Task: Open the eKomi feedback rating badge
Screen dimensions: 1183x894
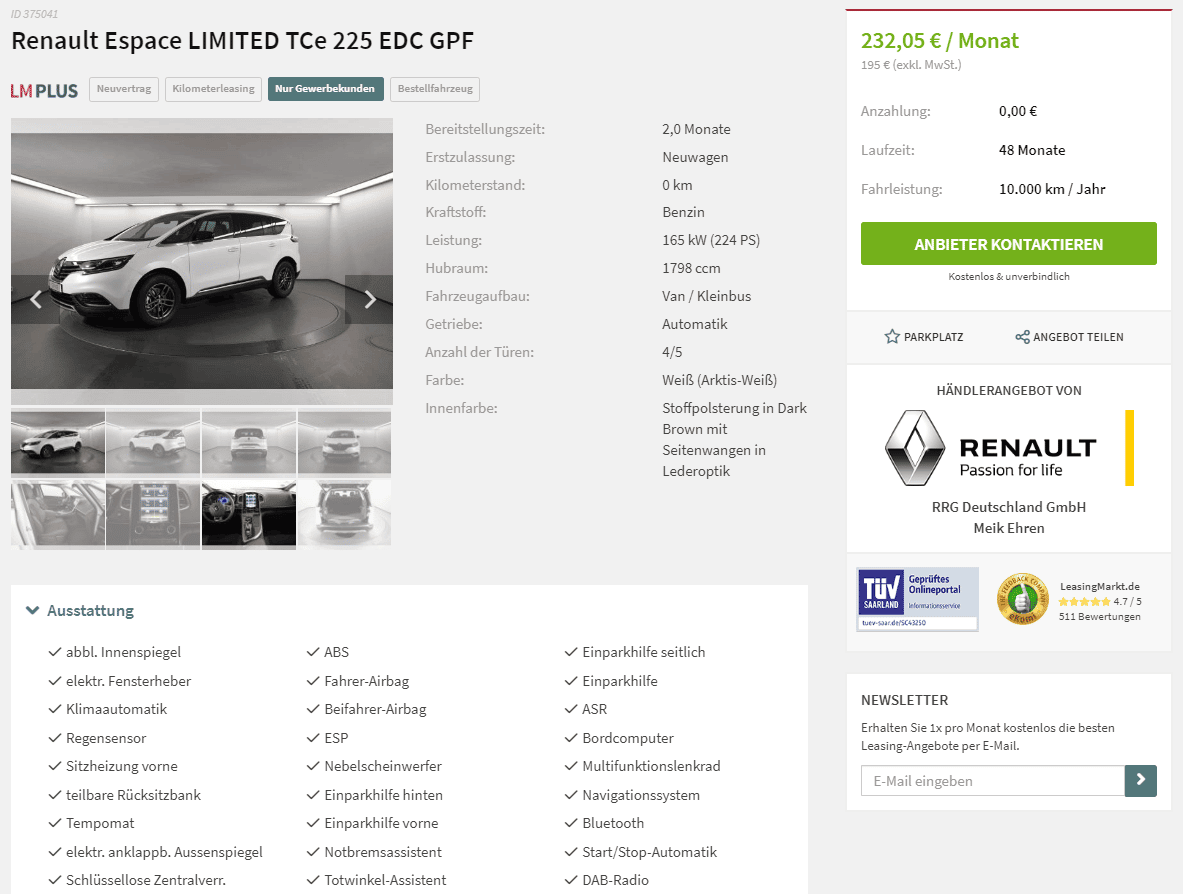Action: (1022, 599)
